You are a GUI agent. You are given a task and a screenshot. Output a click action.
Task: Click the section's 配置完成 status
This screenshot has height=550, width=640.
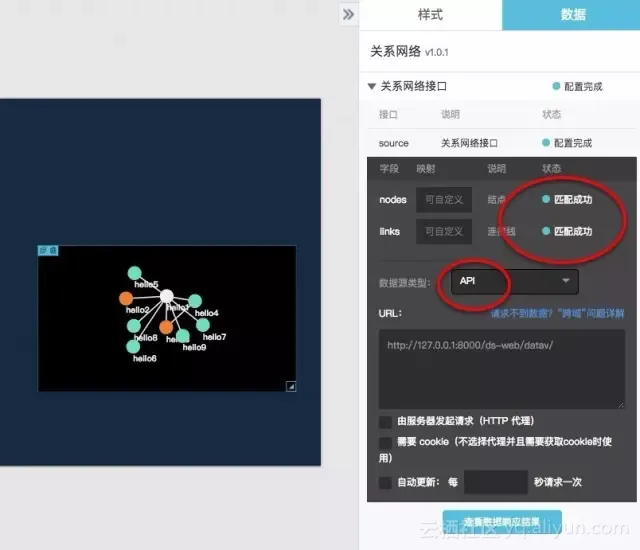tap(577, 86)
